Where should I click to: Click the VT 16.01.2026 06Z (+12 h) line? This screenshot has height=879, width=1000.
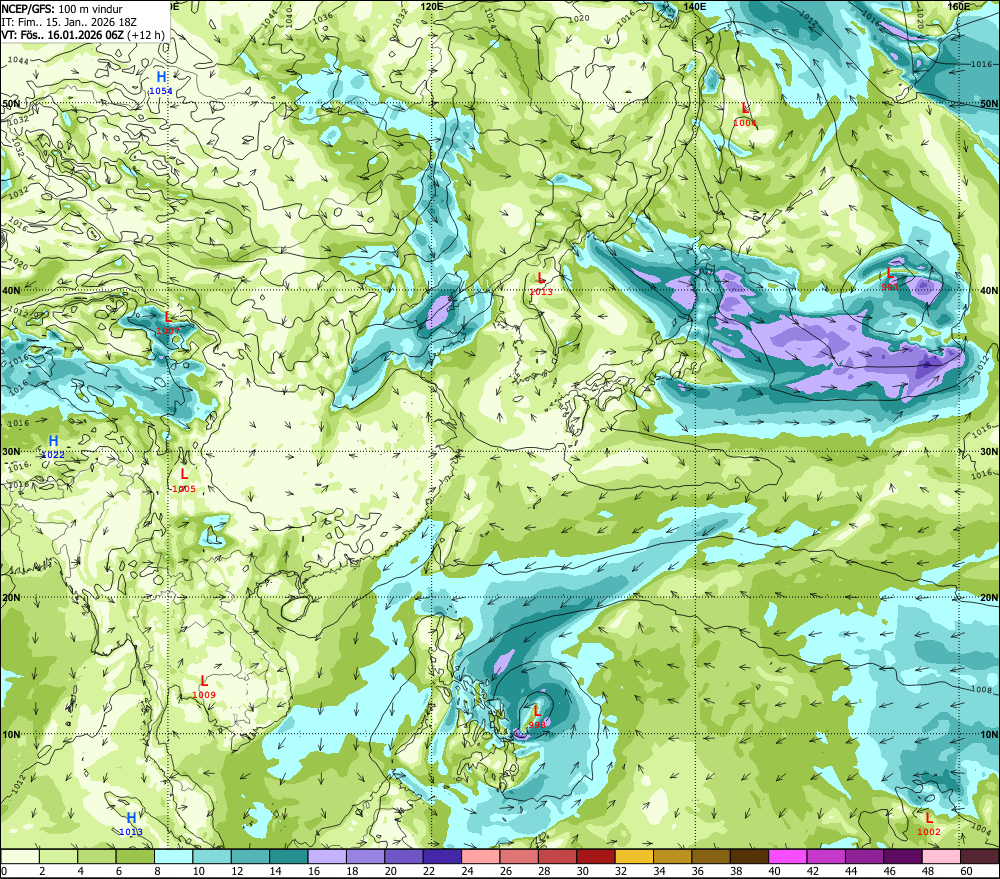coord(83,35)
